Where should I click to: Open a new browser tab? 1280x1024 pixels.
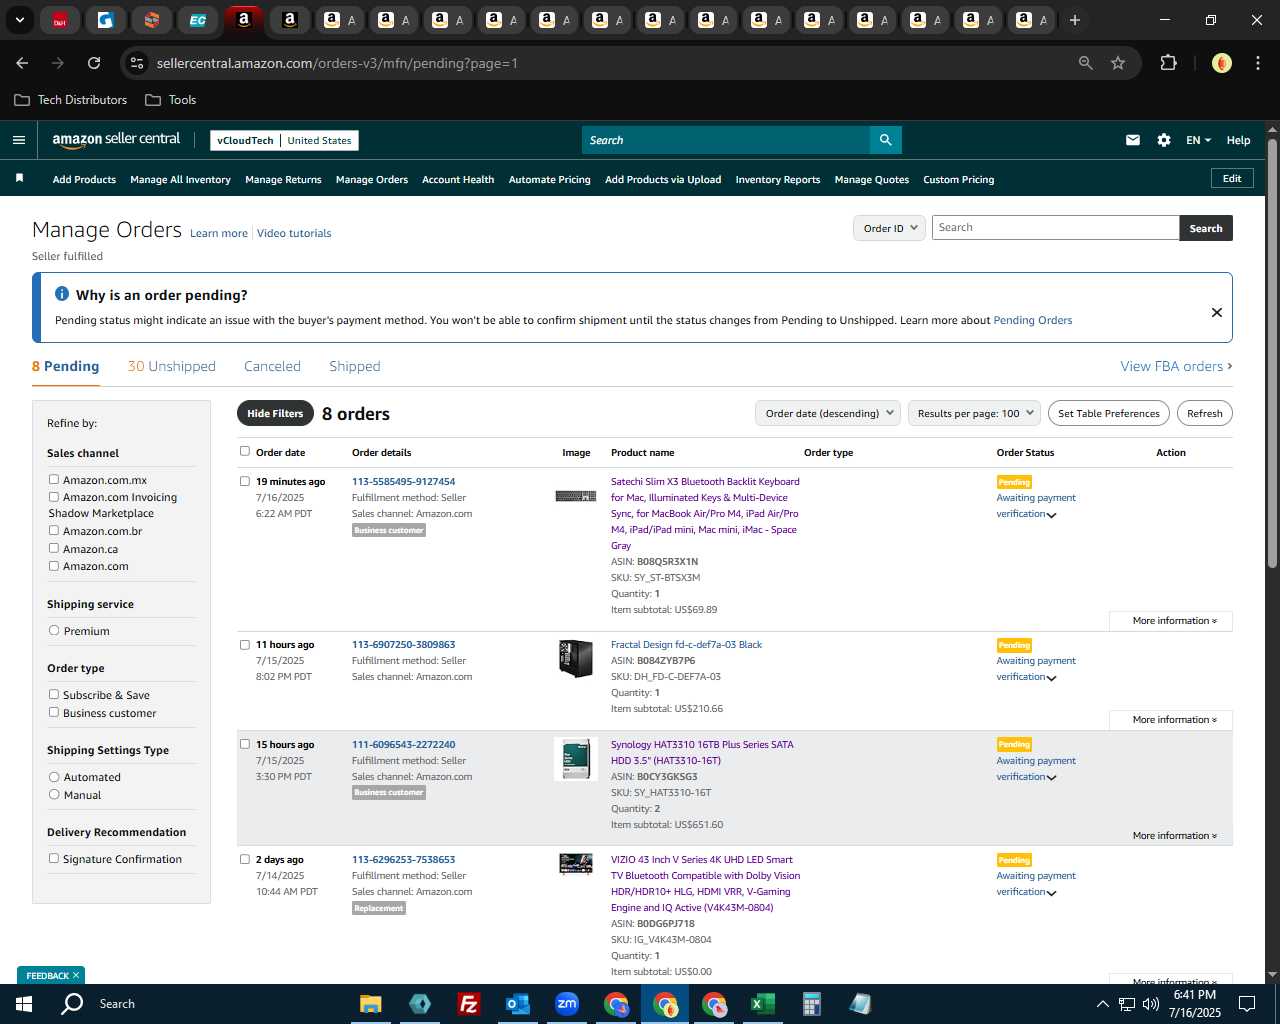click(x=1075, y=20)
